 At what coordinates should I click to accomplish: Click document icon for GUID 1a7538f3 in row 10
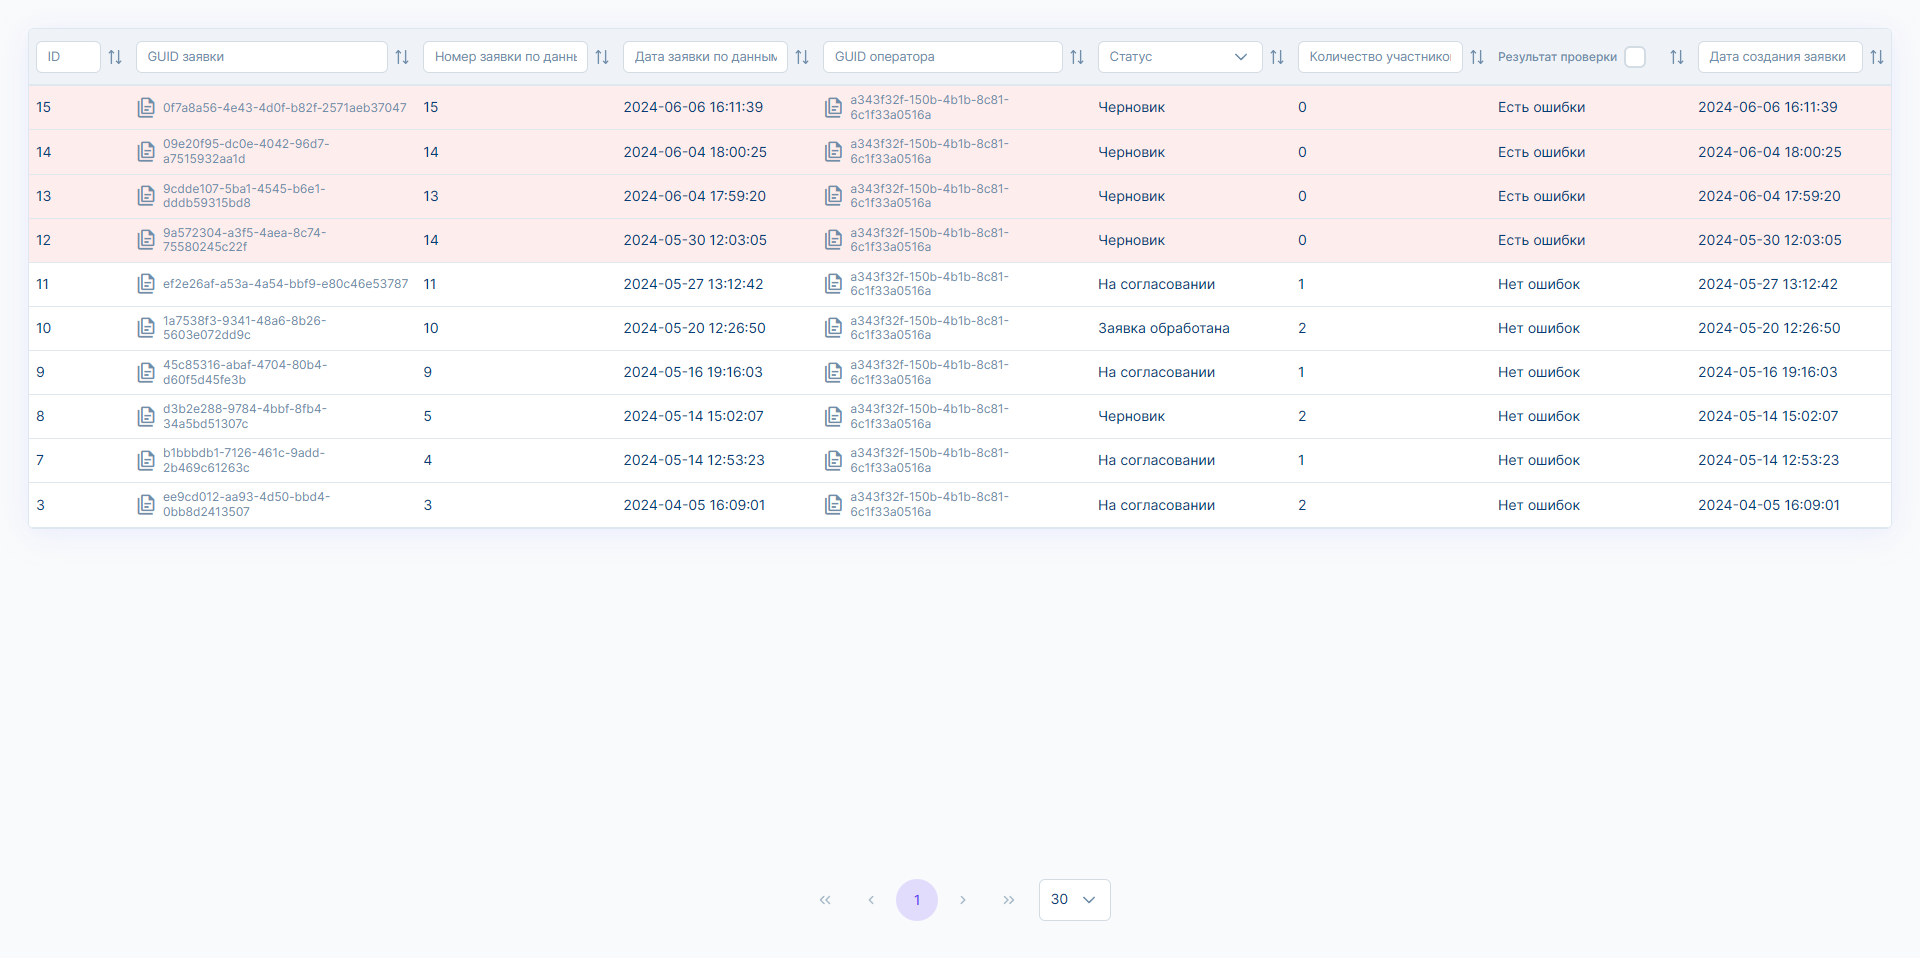[x=146, y=328]
